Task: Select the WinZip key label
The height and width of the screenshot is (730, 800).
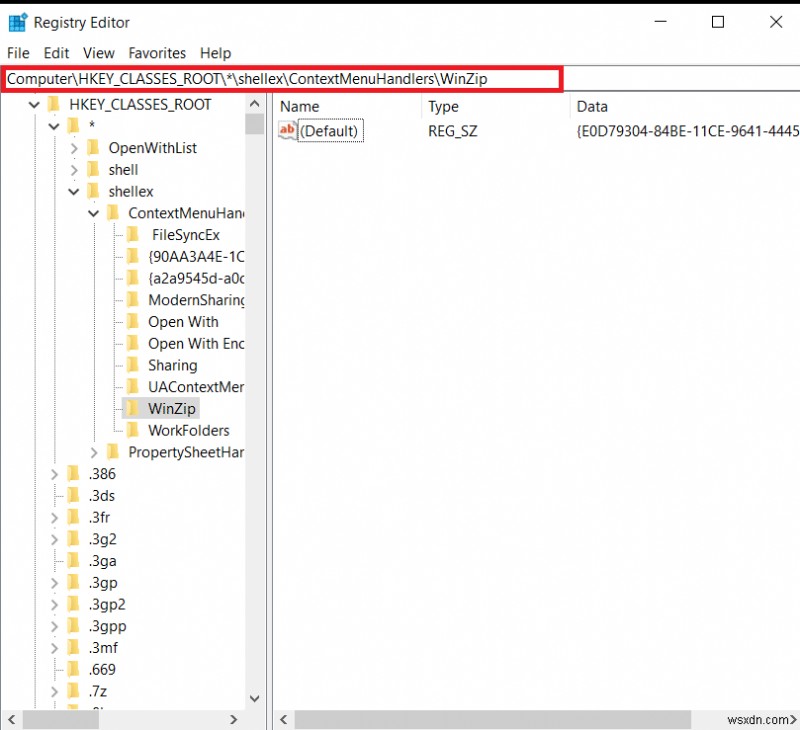Action: (x=171, y=409)
